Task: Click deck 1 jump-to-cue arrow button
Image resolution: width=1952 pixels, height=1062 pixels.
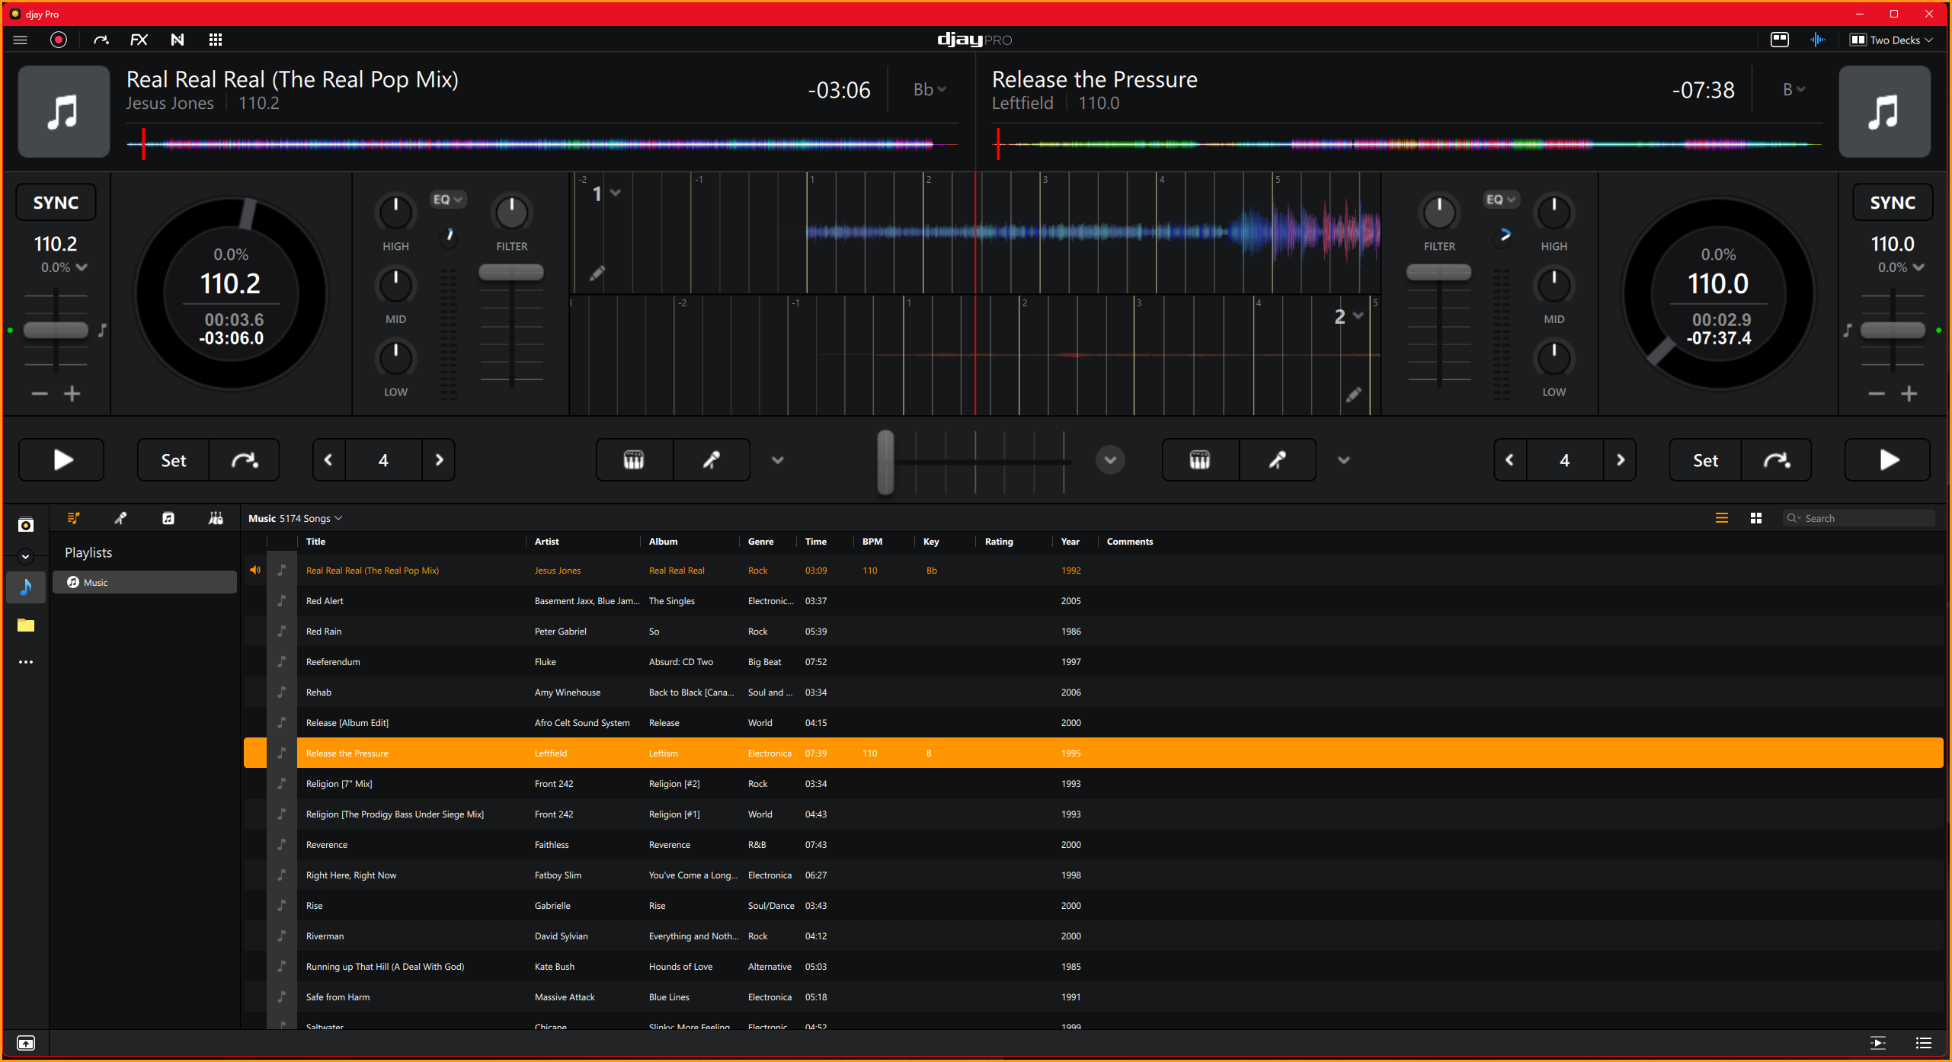Action: coord(244,460)
